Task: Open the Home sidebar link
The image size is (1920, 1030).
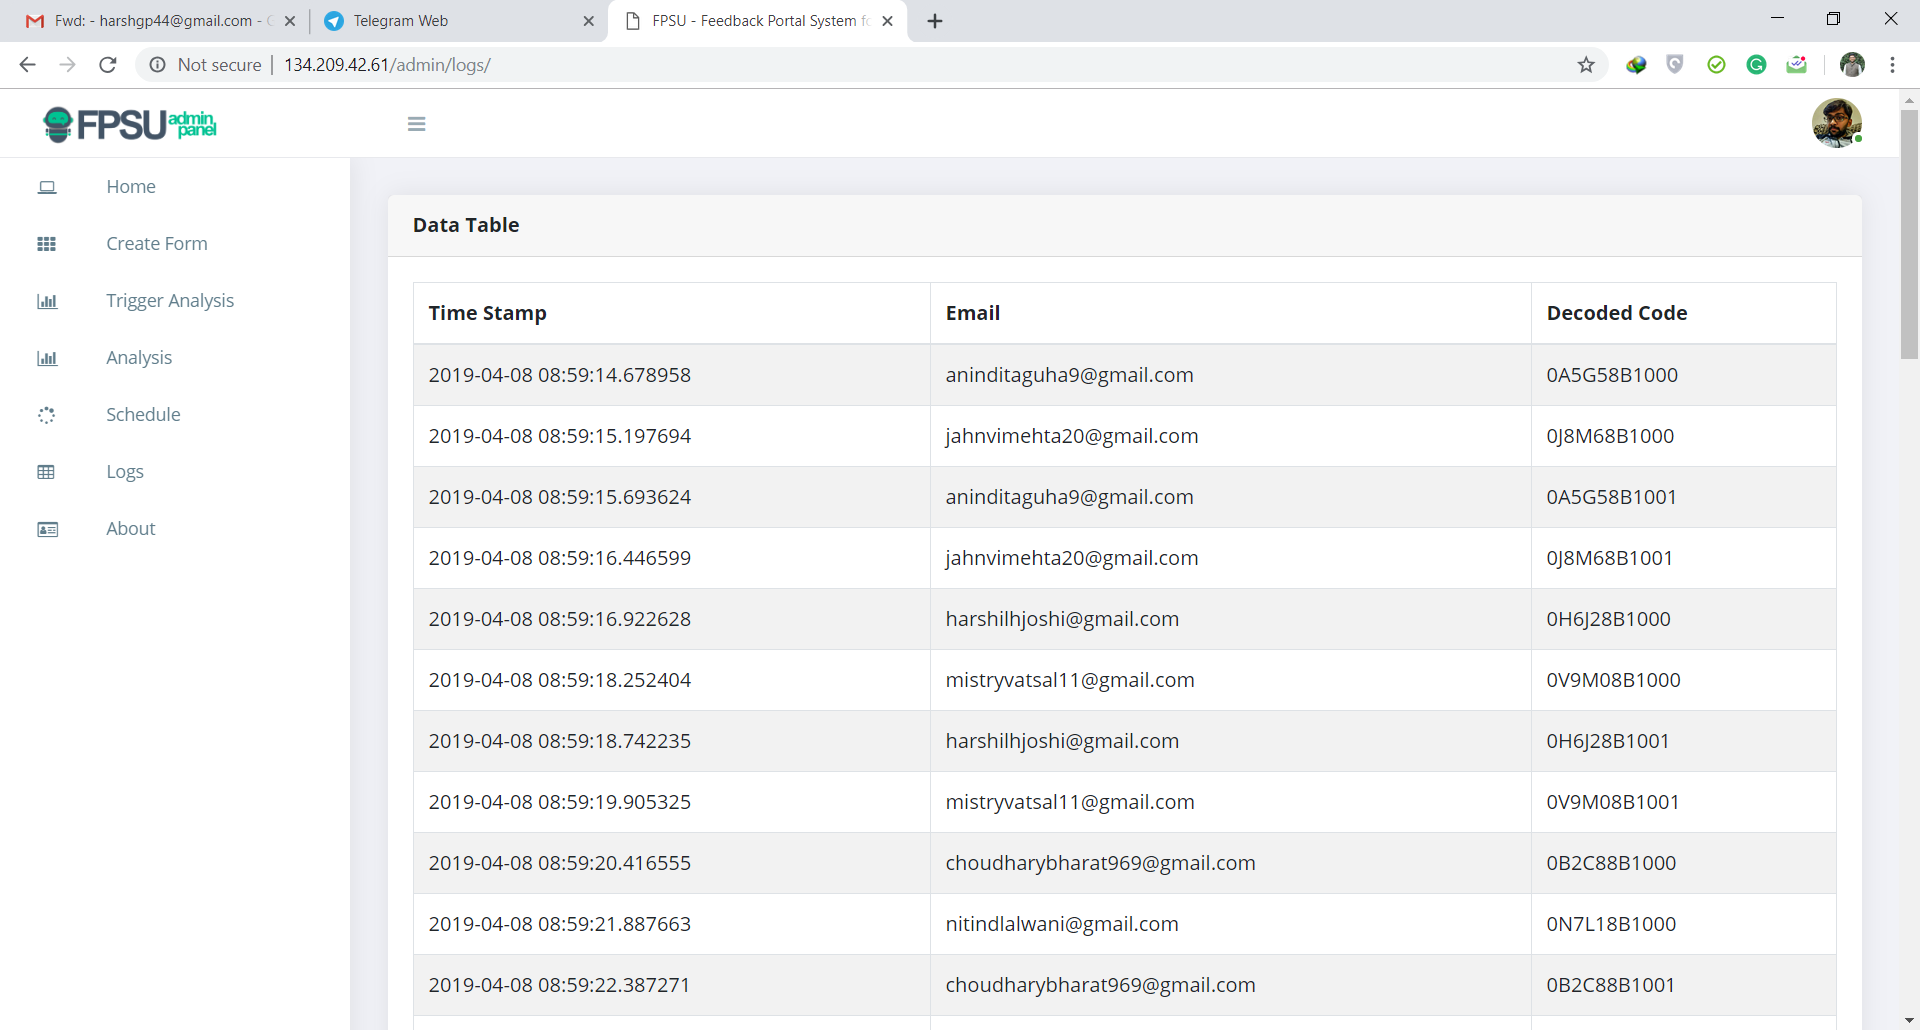Action: (131, 187)
